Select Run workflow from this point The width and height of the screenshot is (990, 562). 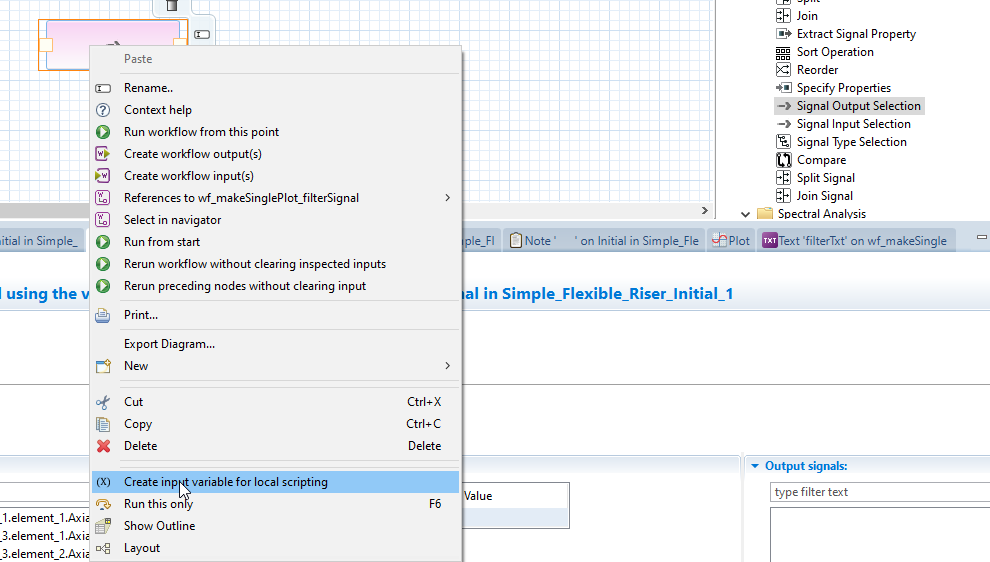tap(201, 132)
